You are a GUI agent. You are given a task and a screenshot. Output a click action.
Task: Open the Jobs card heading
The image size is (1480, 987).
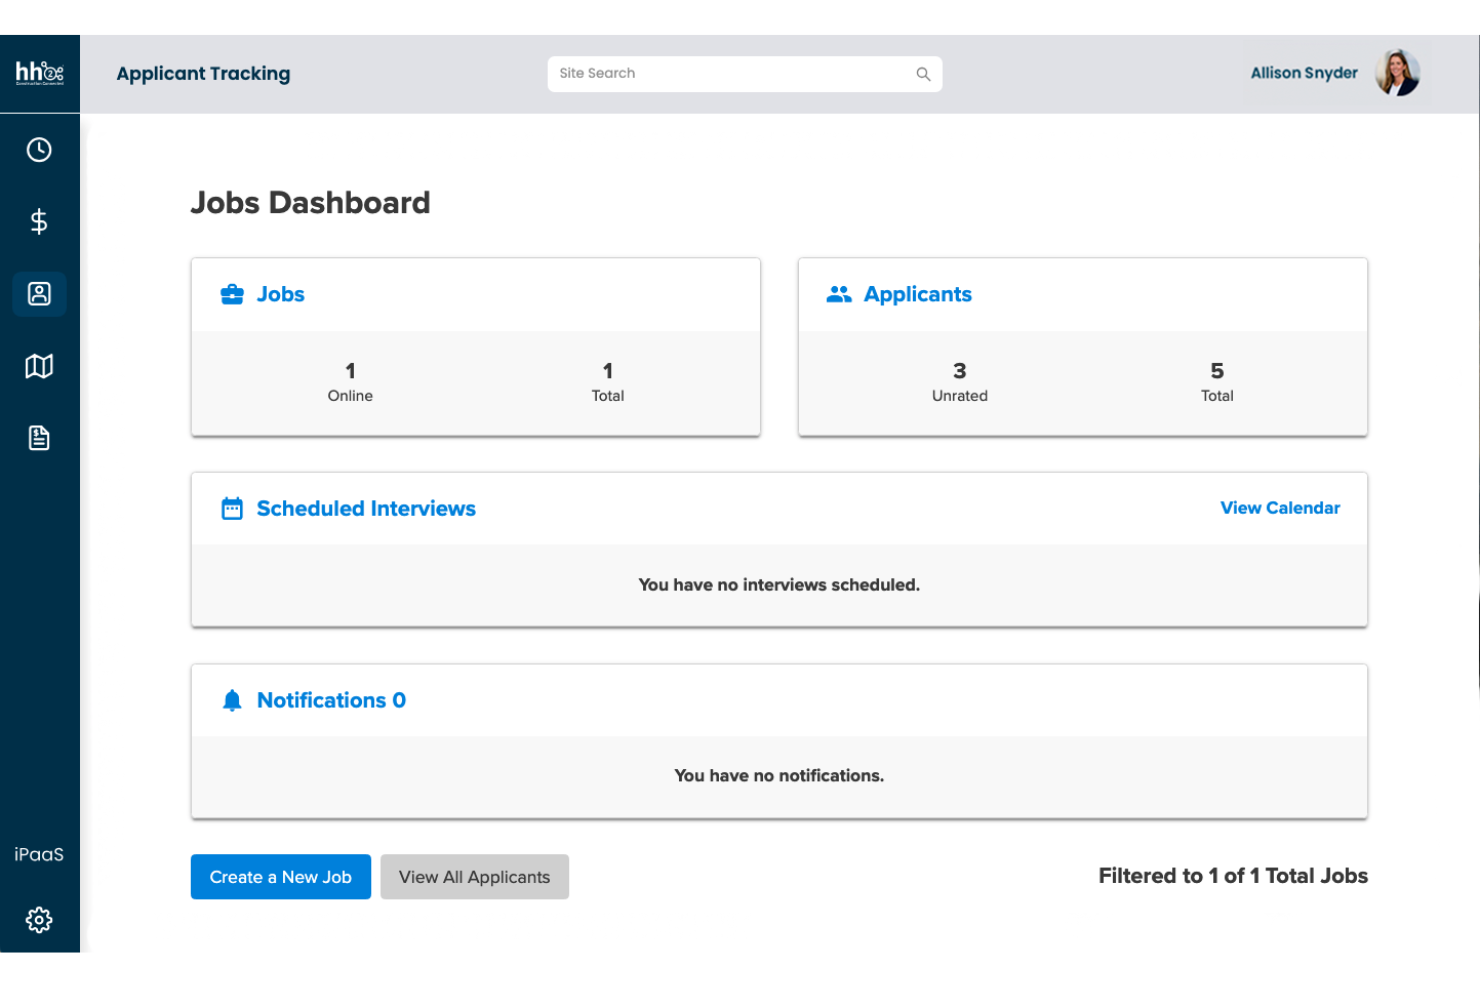point(281,294)
